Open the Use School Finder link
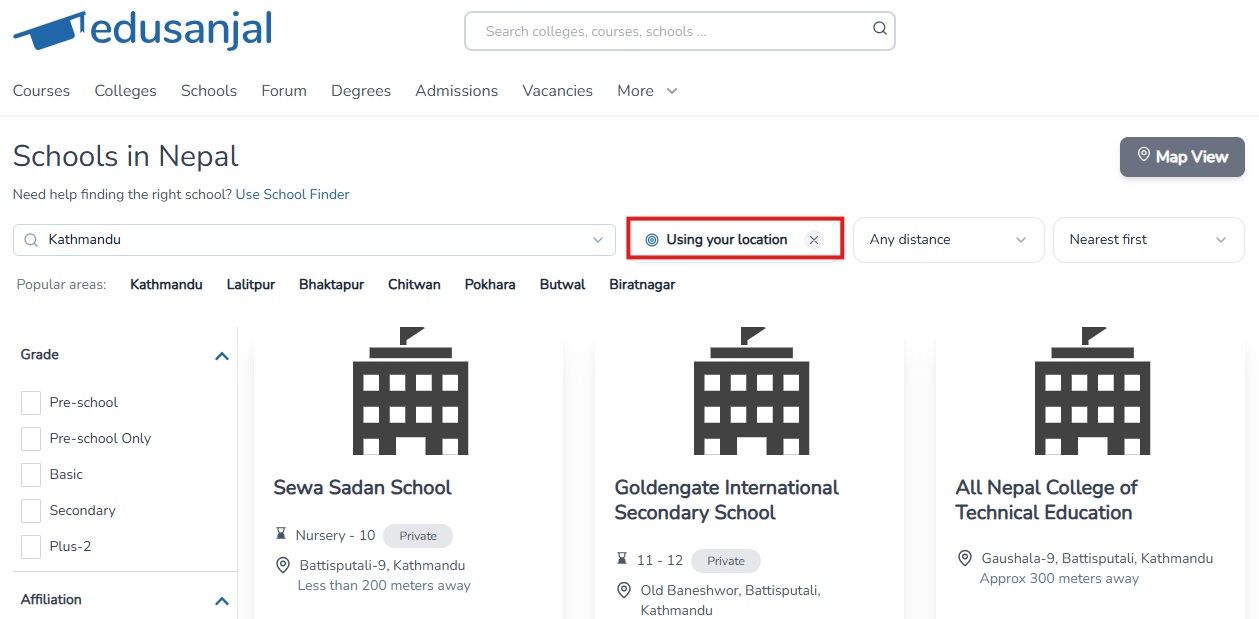Viewport: 1259px width, 619px height. 292,194
